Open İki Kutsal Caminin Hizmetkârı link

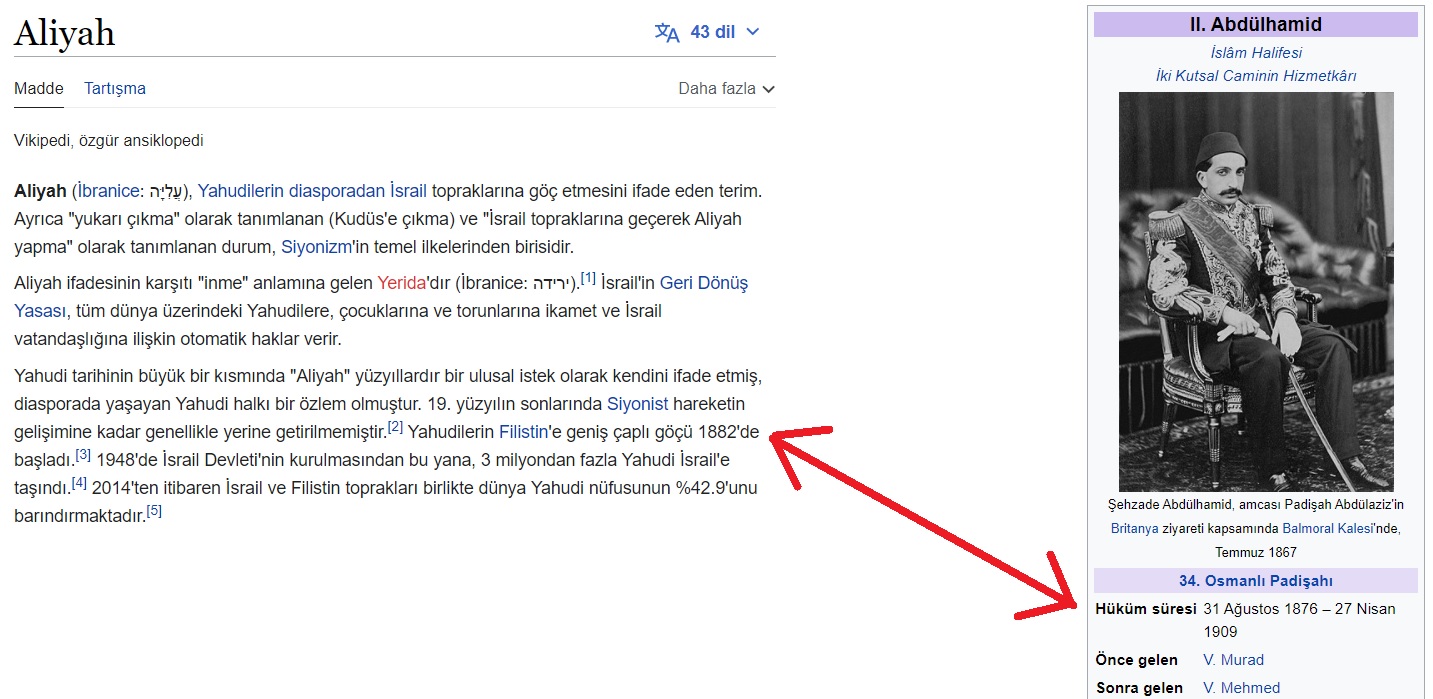point(1256,76)
